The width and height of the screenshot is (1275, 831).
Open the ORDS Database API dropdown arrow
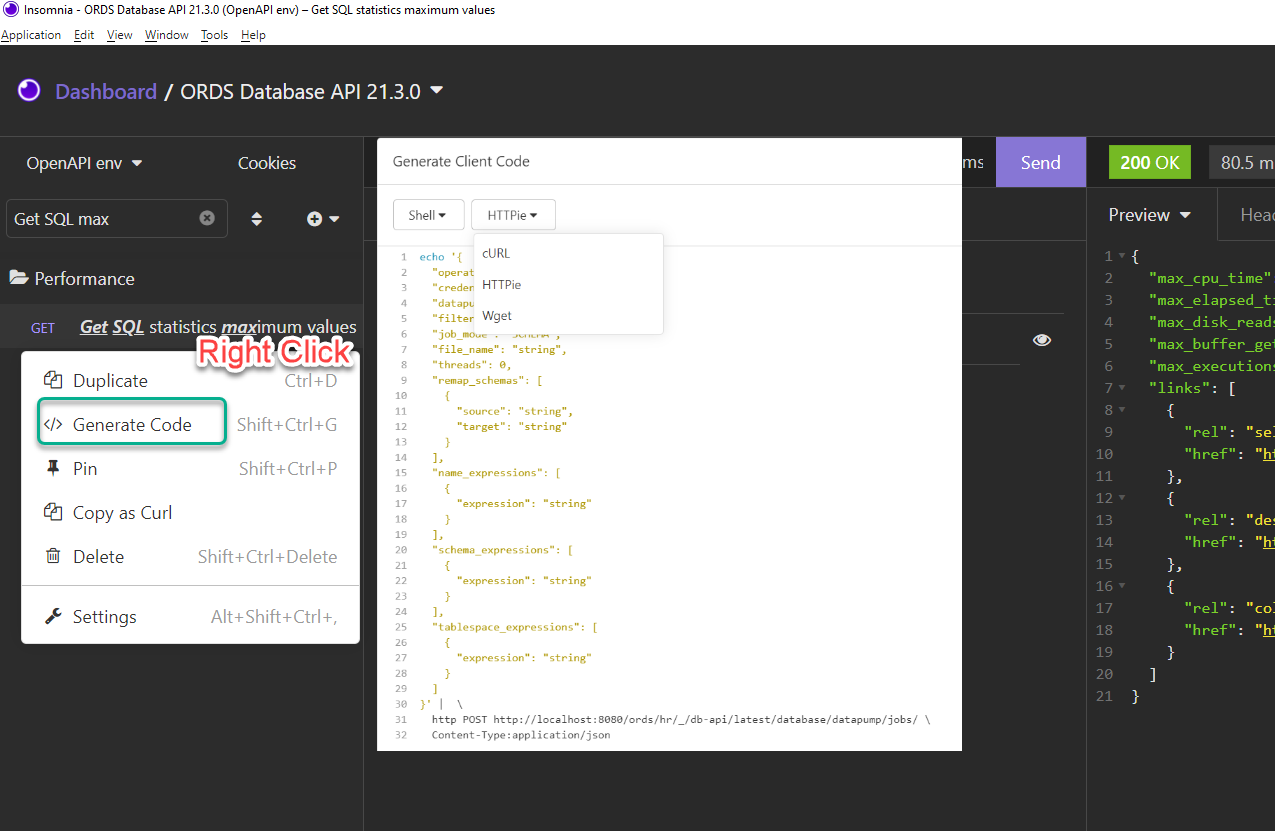[437, 90]
